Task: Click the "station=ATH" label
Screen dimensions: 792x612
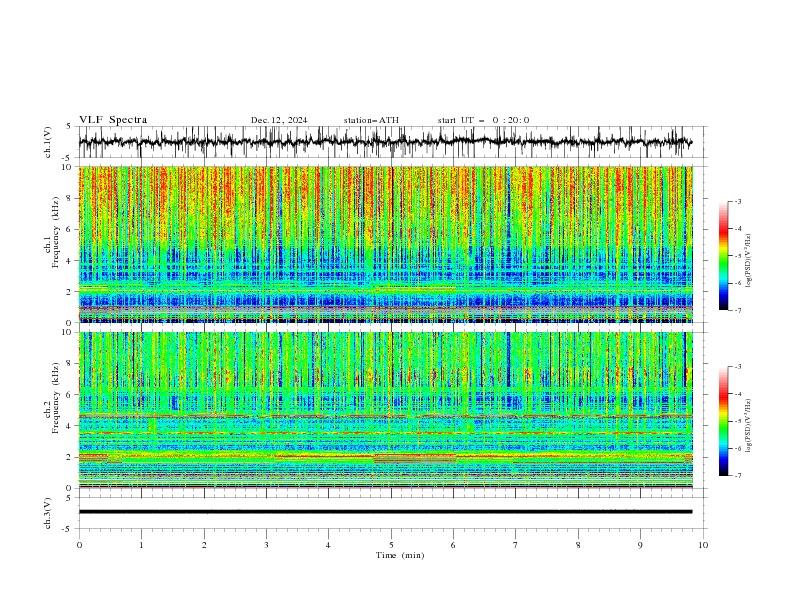Action: pyautogui.click(x=371, y=120)
